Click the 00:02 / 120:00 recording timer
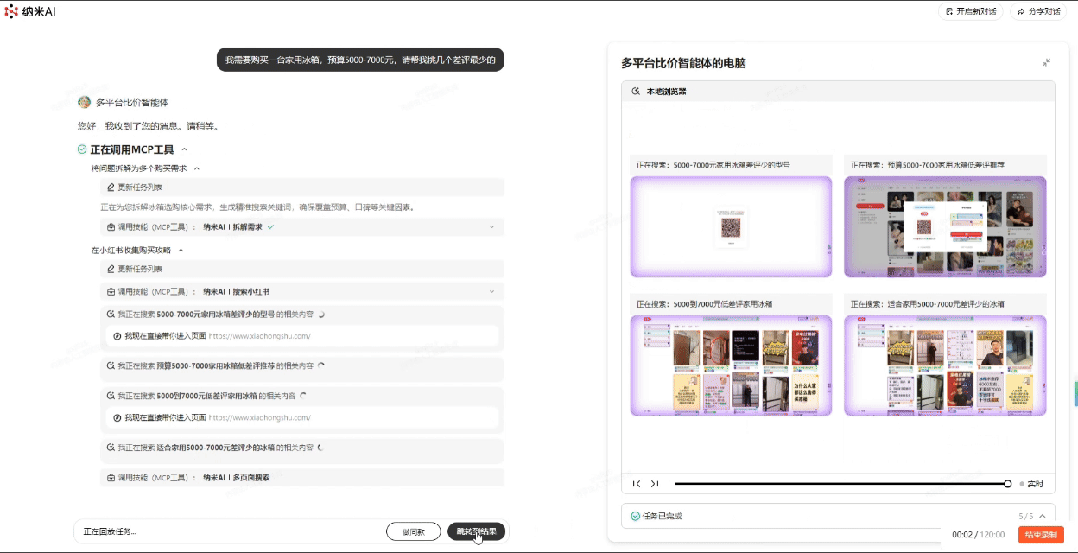Viewport: 1078px width, 553px height. click(978, 534)
